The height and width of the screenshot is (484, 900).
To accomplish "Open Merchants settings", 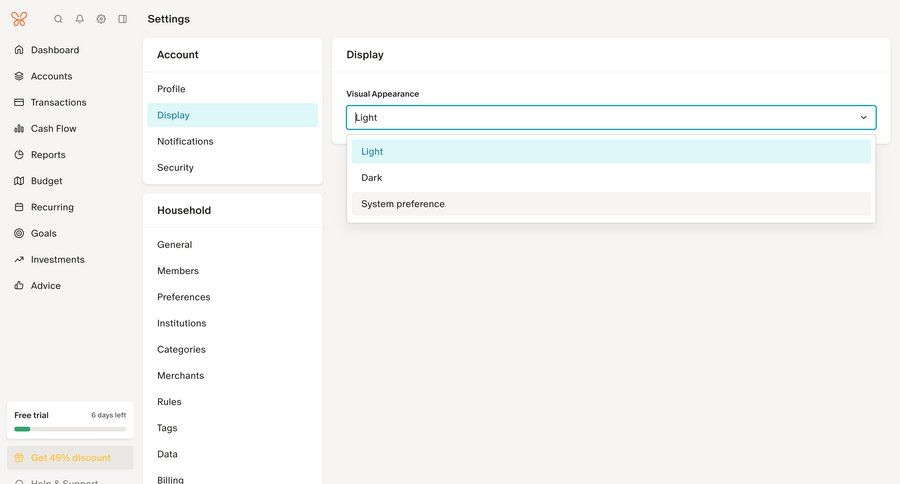I will pos(232,375).
